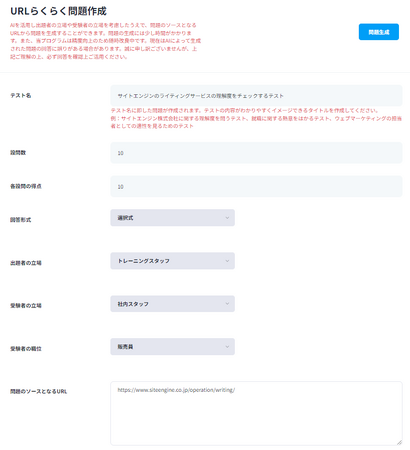The height and width of the screenshot is (450, 410).
Task: Click the URL textarea resize handle corner
Action: (399, 442)
